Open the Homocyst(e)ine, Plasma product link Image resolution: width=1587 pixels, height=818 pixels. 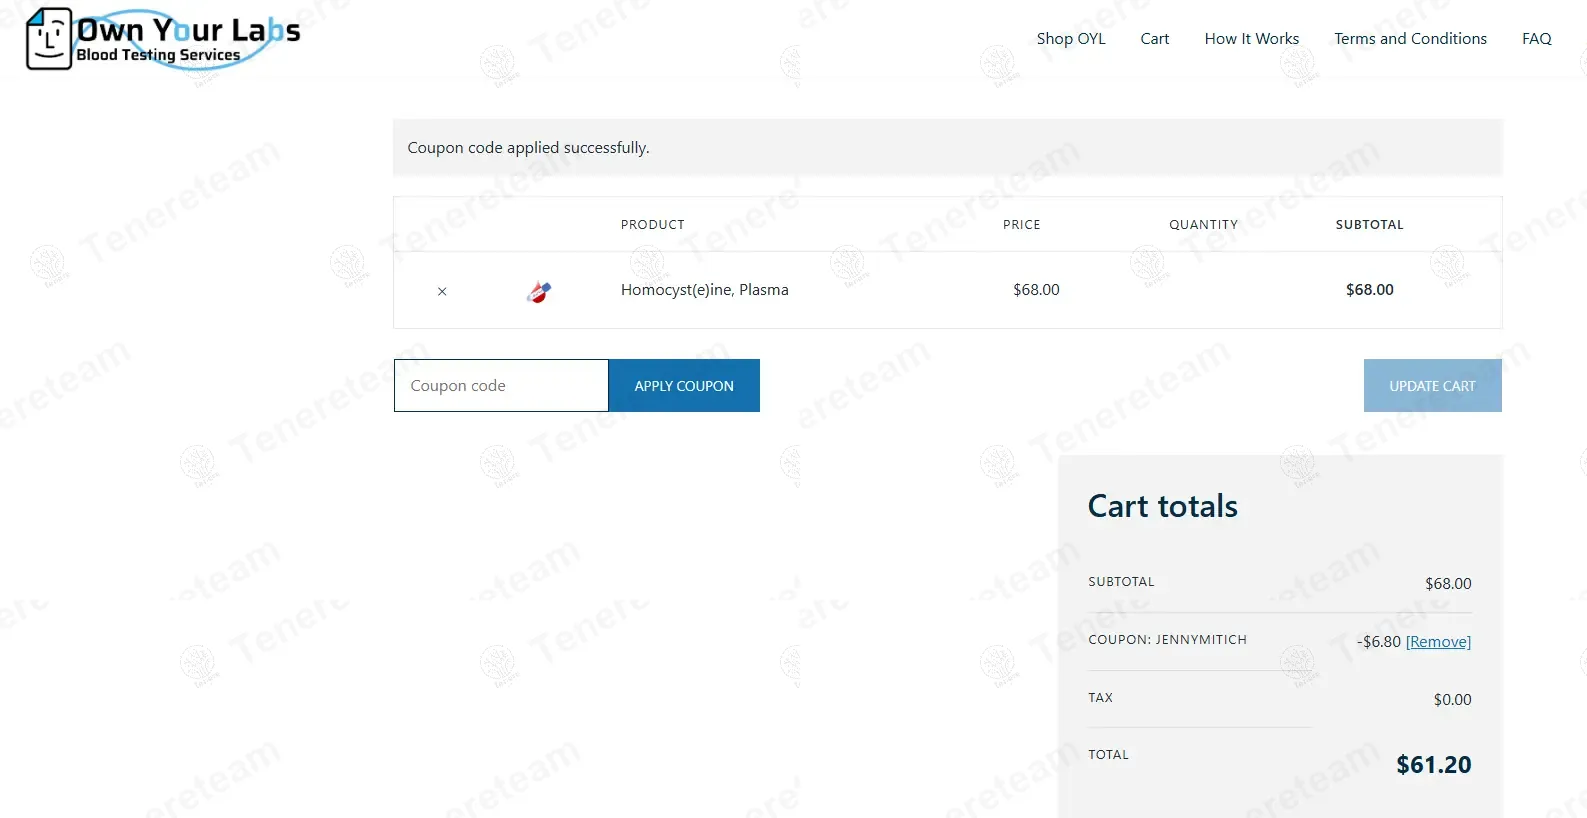(x=704, y=290)
